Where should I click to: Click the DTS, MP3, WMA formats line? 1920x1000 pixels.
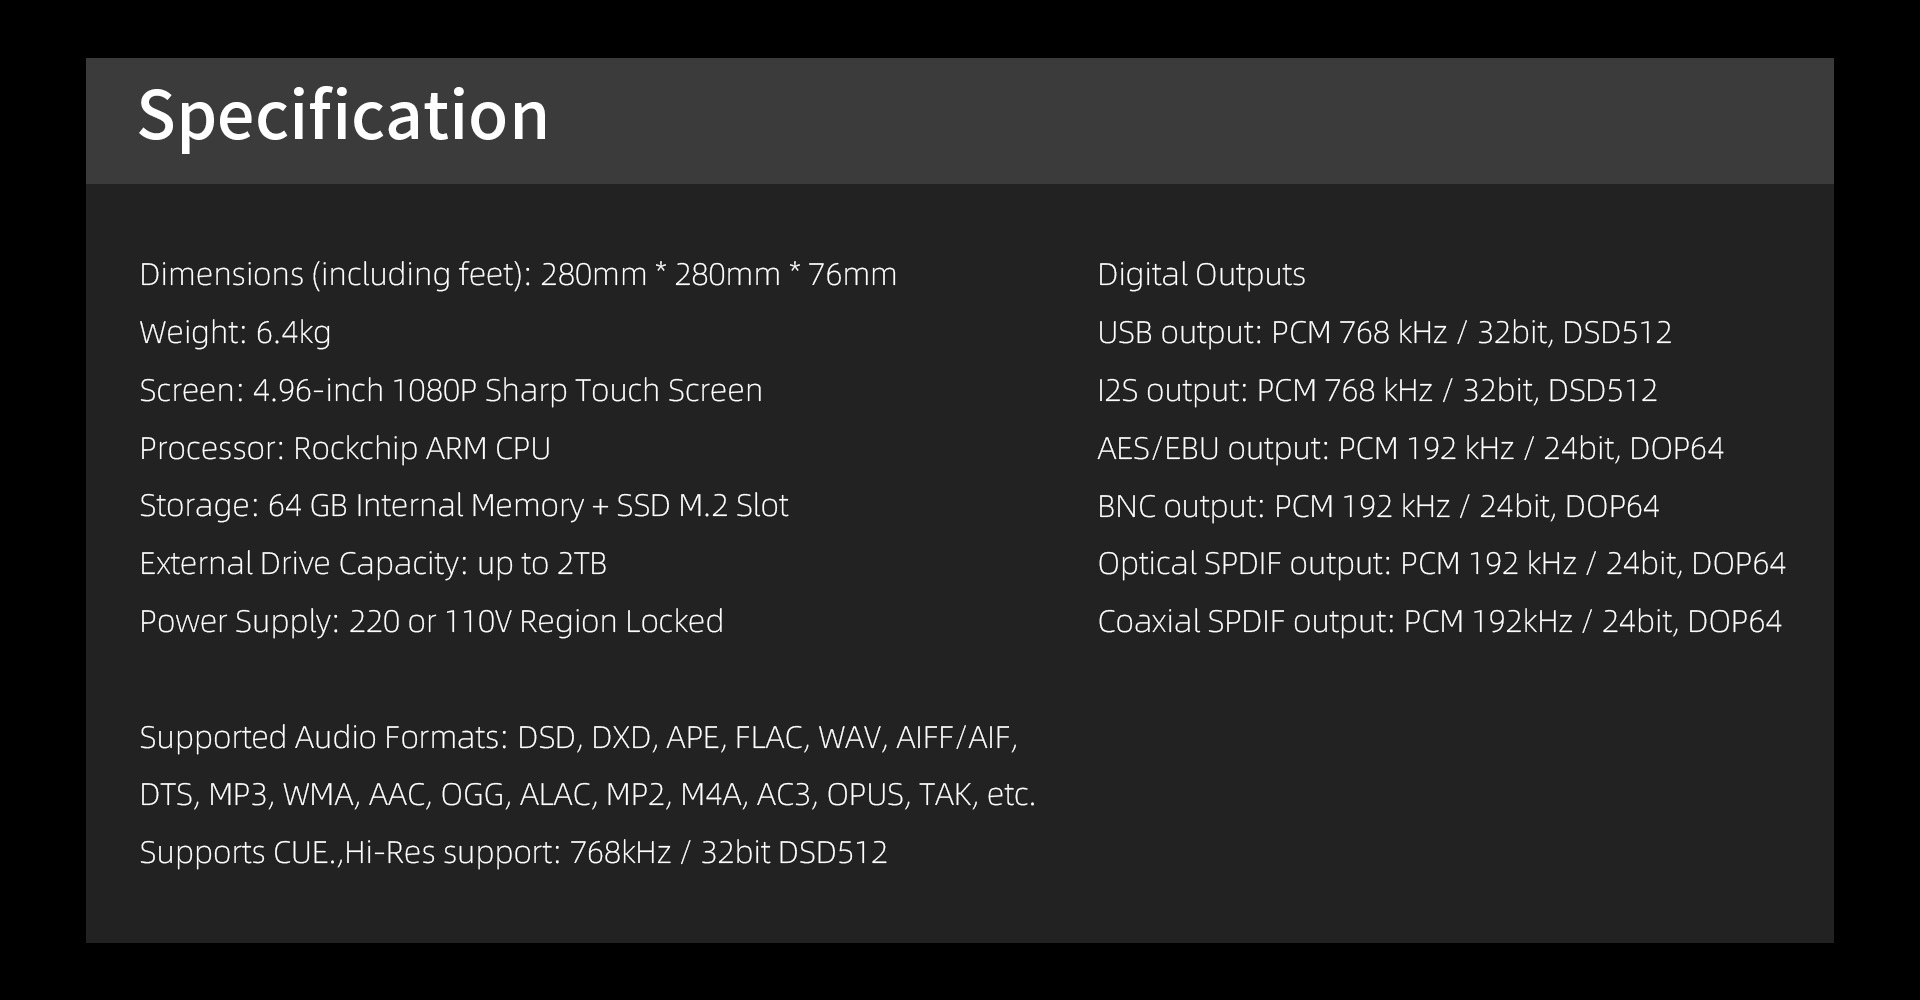587,795
